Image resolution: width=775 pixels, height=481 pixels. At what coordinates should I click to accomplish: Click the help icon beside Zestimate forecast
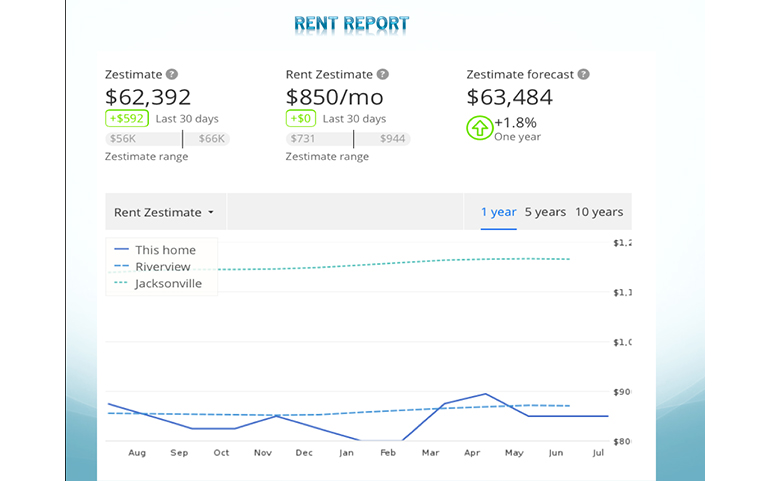[583, 75]
